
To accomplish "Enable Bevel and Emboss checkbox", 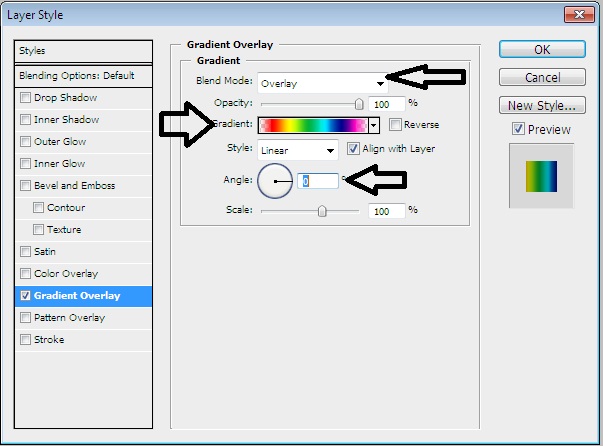I will click(x=25, y=186).
